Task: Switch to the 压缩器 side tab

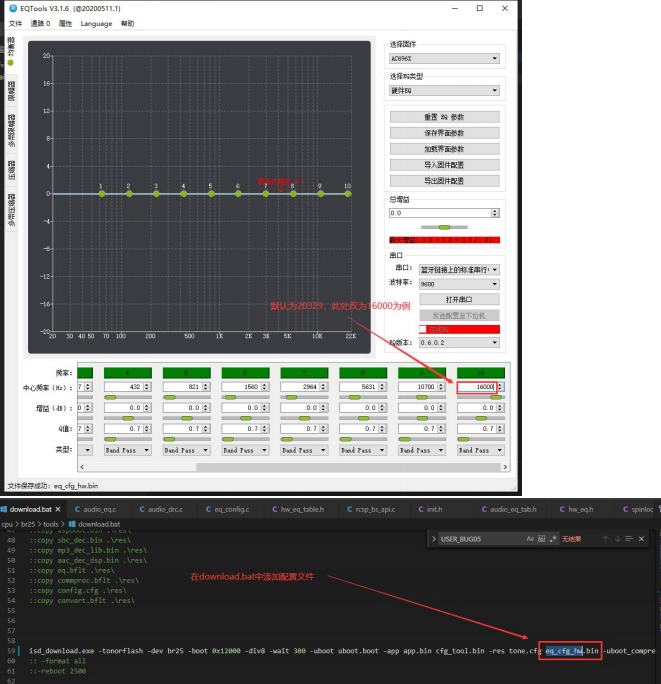Action: pyautogui.click(x=11, y=170)
